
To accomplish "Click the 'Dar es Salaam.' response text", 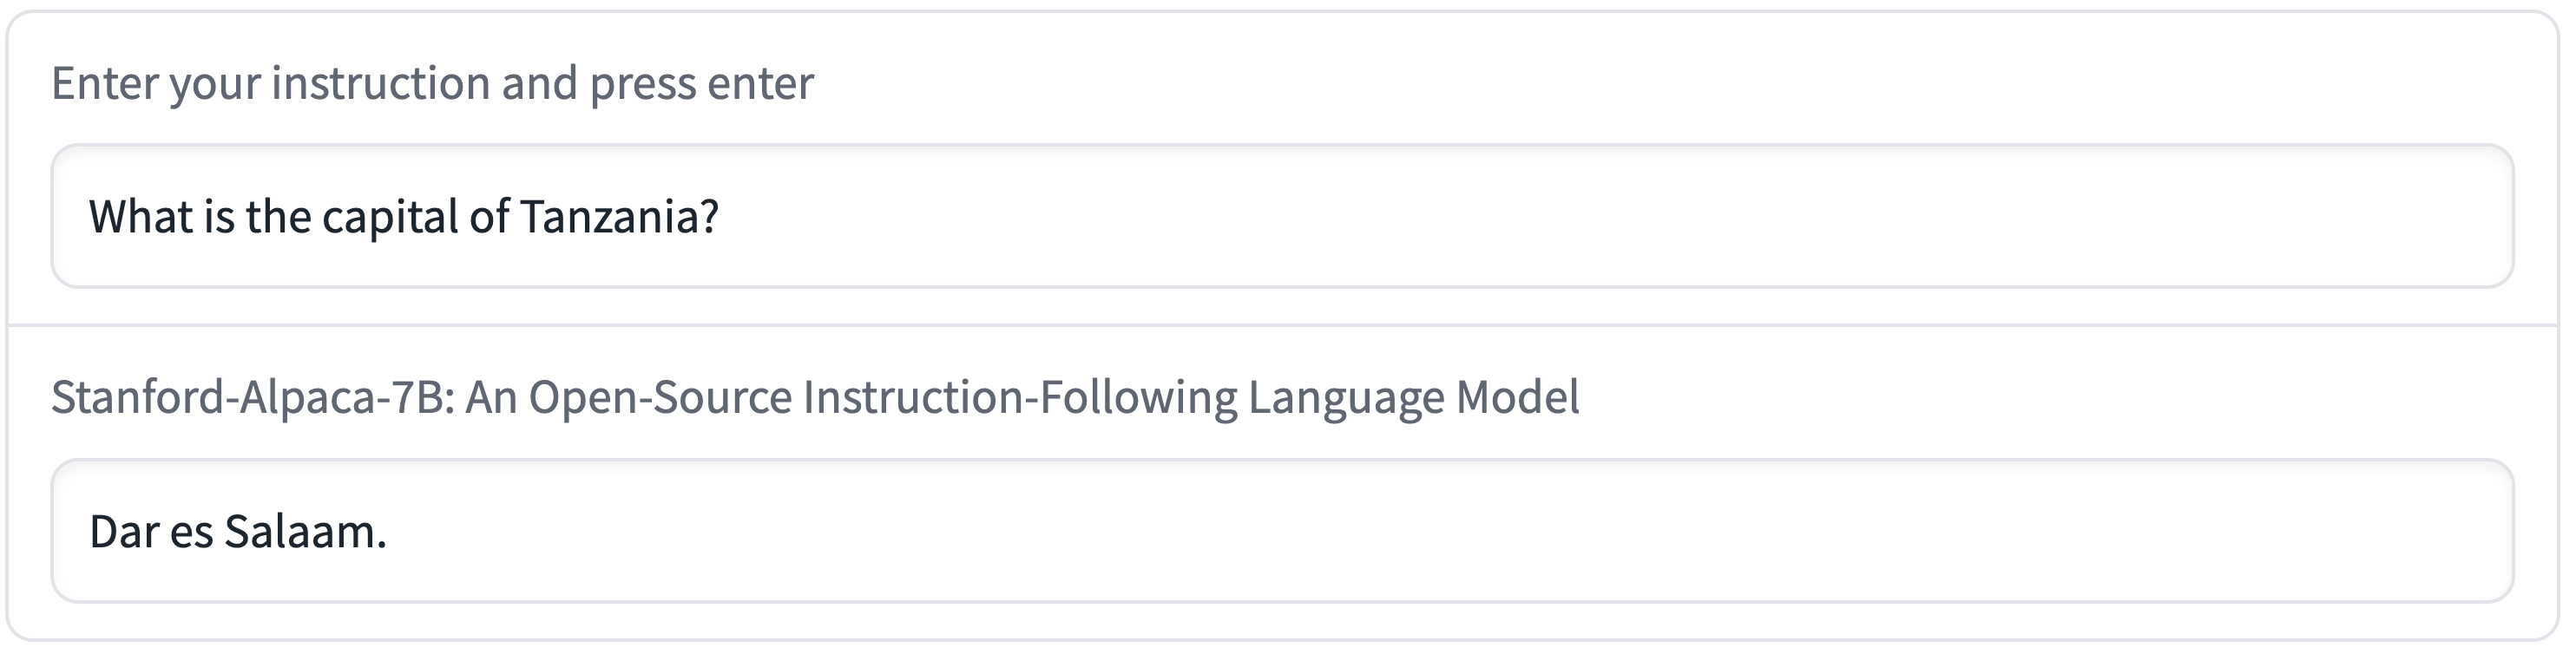I will (x=238, y=531).
